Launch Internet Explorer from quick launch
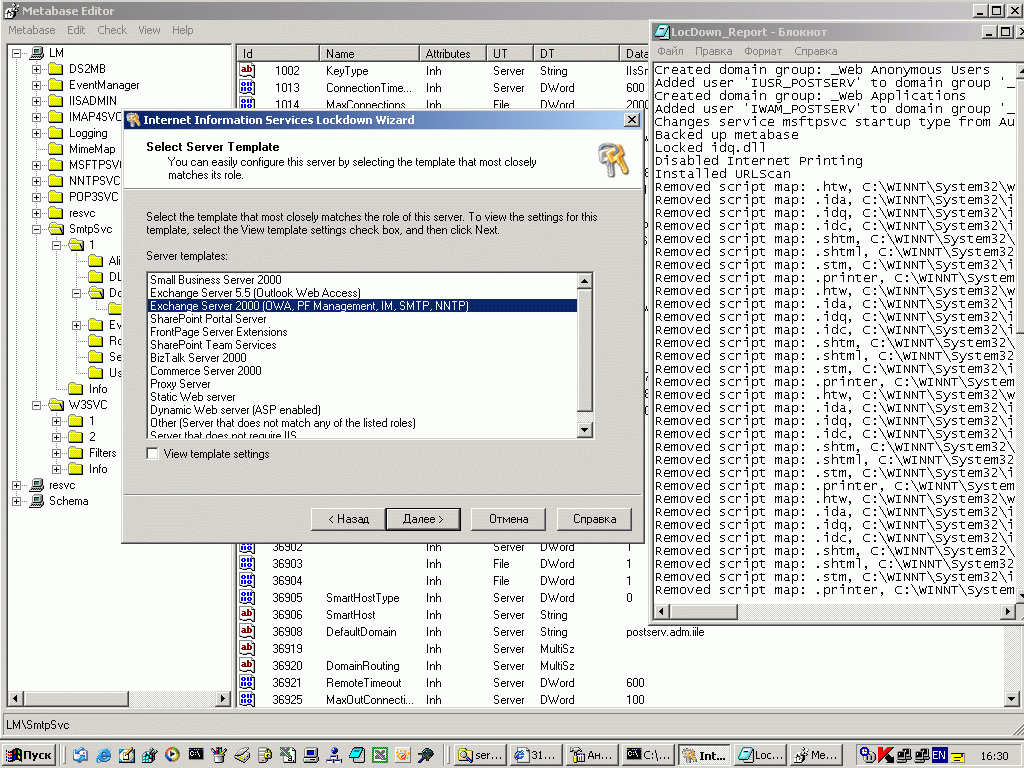Image resolution: width=1024 pixels, height=768 pixels. (103, 755)
